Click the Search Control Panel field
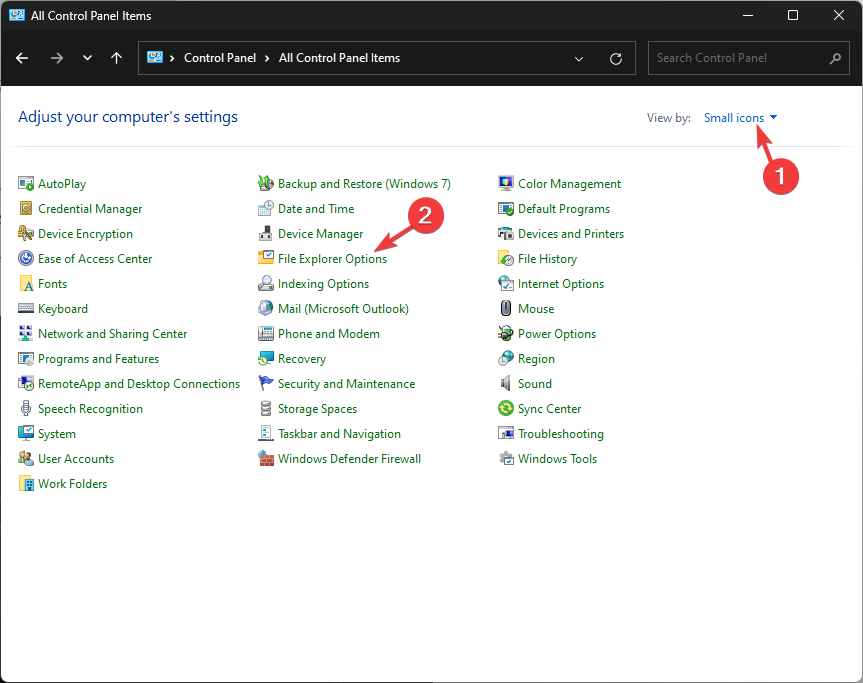863x683 pixels. pos(740,58)
